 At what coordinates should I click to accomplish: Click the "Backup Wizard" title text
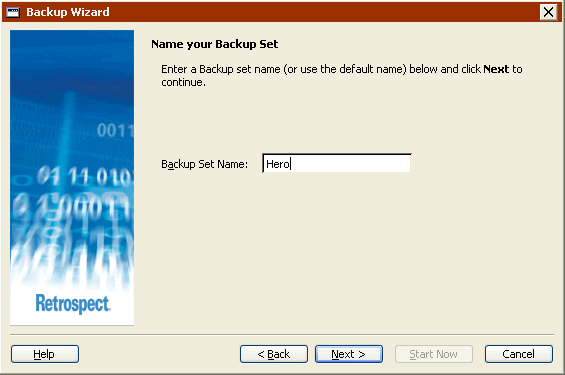[x=68, y=12]
